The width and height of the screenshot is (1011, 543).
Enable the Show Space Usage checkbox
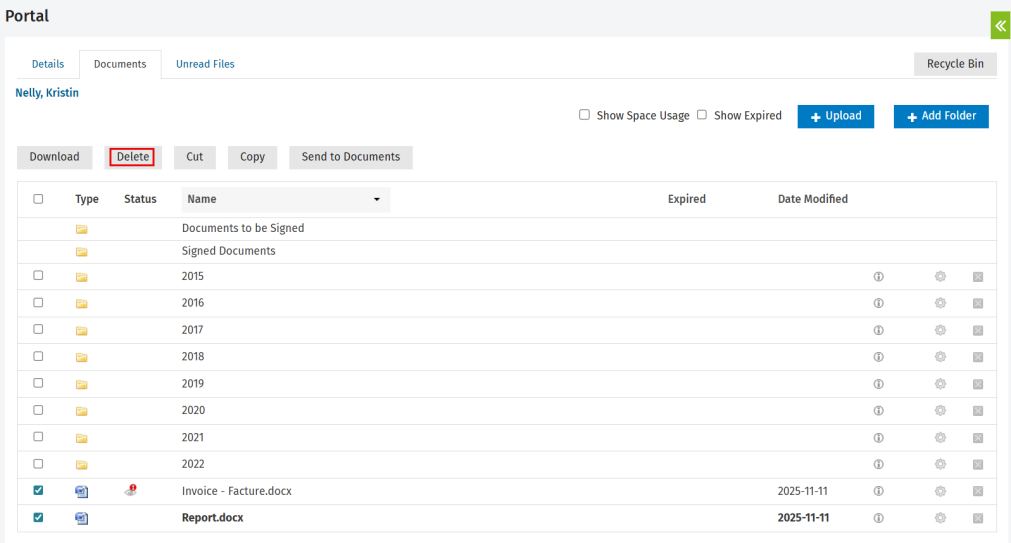click(x=584, y=115)
